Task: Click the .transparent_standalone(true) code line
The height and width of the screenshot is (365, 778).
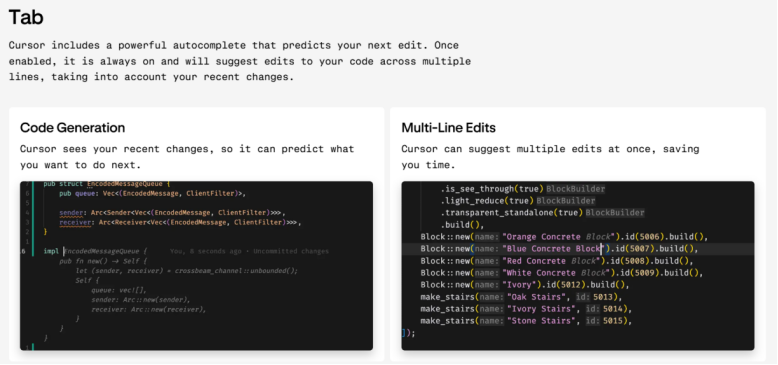Action: tap(542, 213)
